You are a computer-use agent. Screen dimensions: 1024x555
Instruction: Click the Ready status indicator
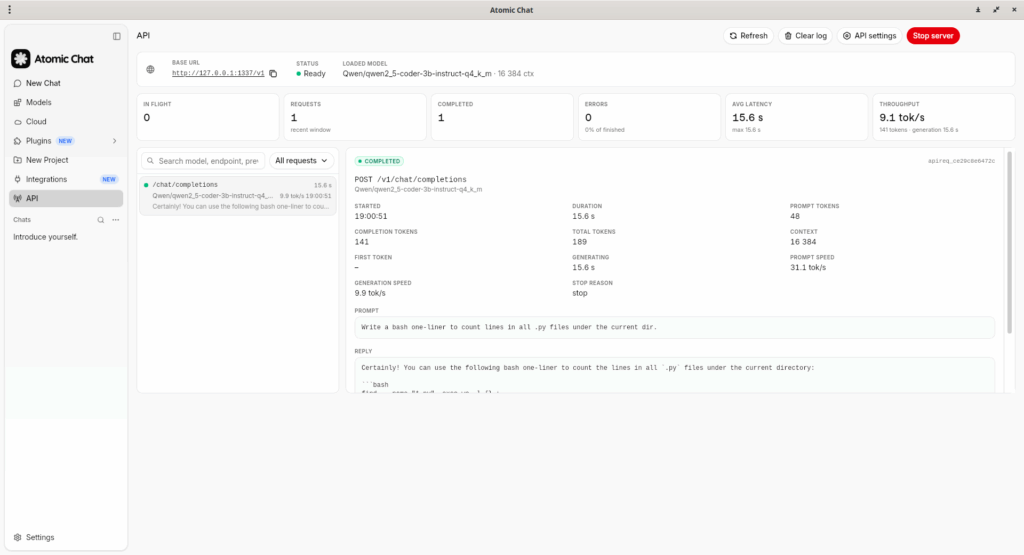click(x=311, y=74)
